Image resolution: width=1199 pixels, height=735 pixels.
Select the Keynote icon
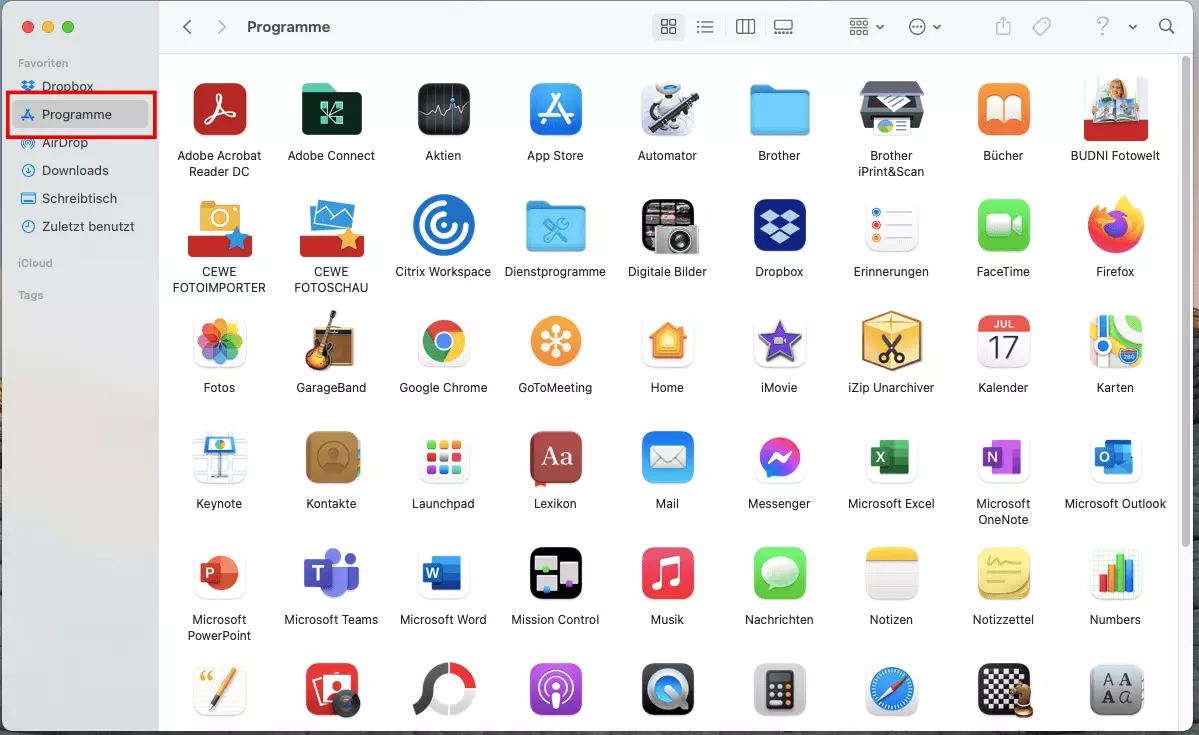pyautogui.click(x=219, y=458)
